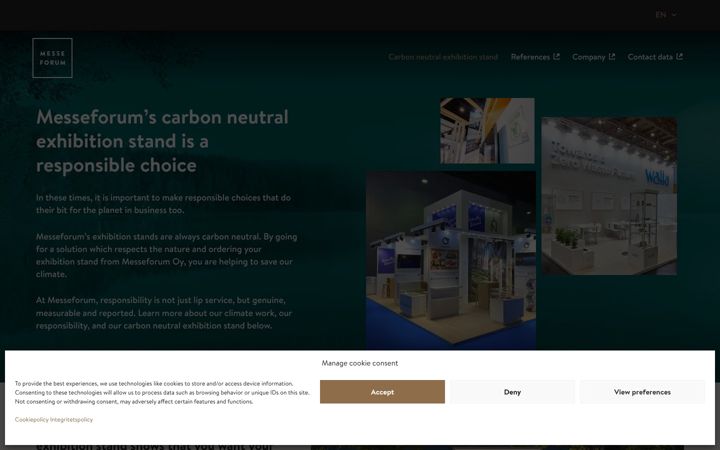Open the Company menu link
Screen dimensions: 720x450
[x=589, y=57]
